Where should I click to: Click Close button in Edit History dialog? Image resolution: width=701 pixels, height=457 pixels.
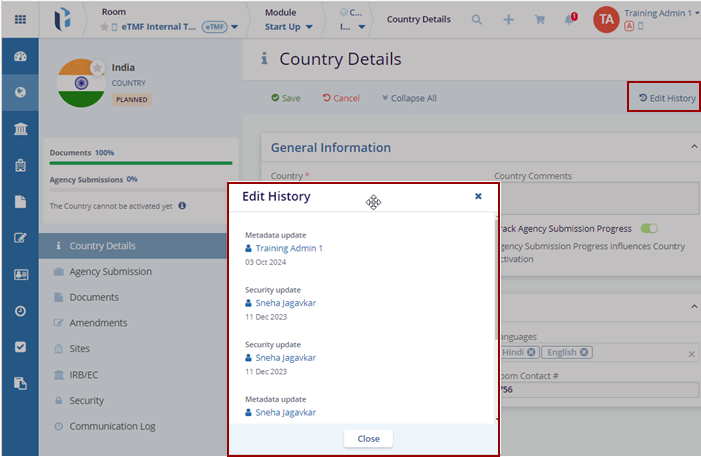click(x=368, y=439)
